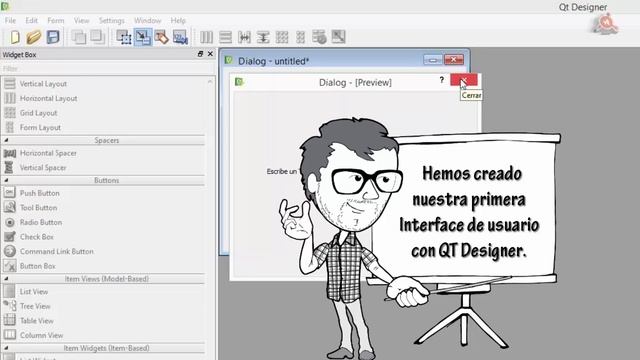Image resolution: width=640 pixels, height=360 pixels.
Task: Select the Edit Buddies mode icon
Action: tap(161, 37)
